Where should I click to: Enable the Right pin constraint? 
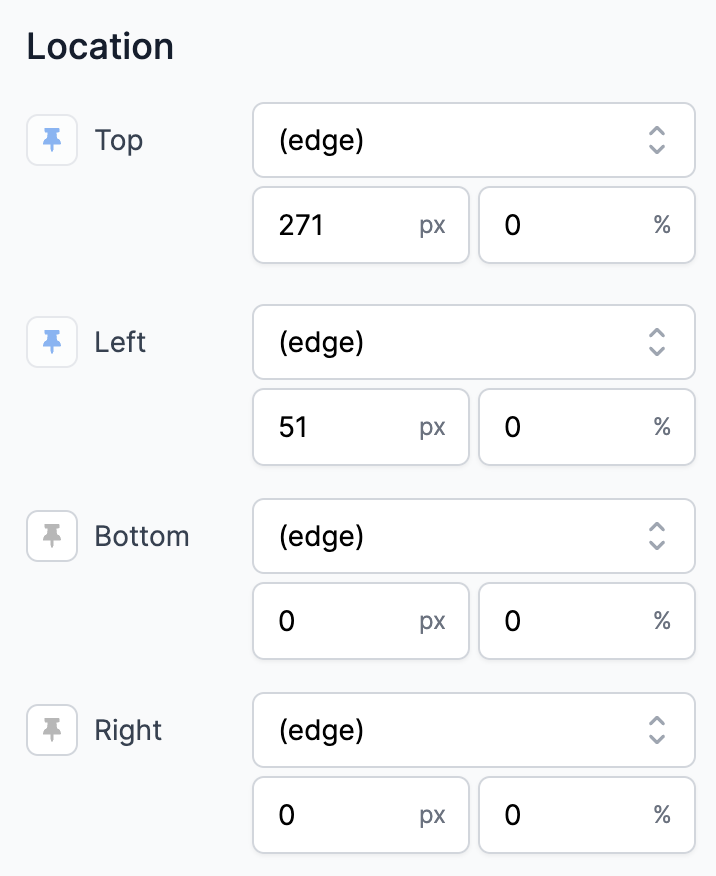click(x=52, y=730)
